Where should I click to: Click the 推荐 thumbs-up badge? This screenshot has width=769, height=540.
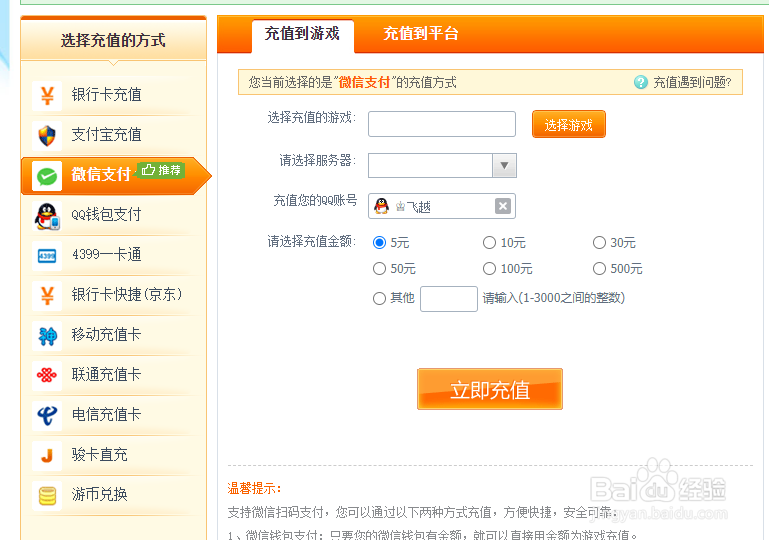click(161, 170)
